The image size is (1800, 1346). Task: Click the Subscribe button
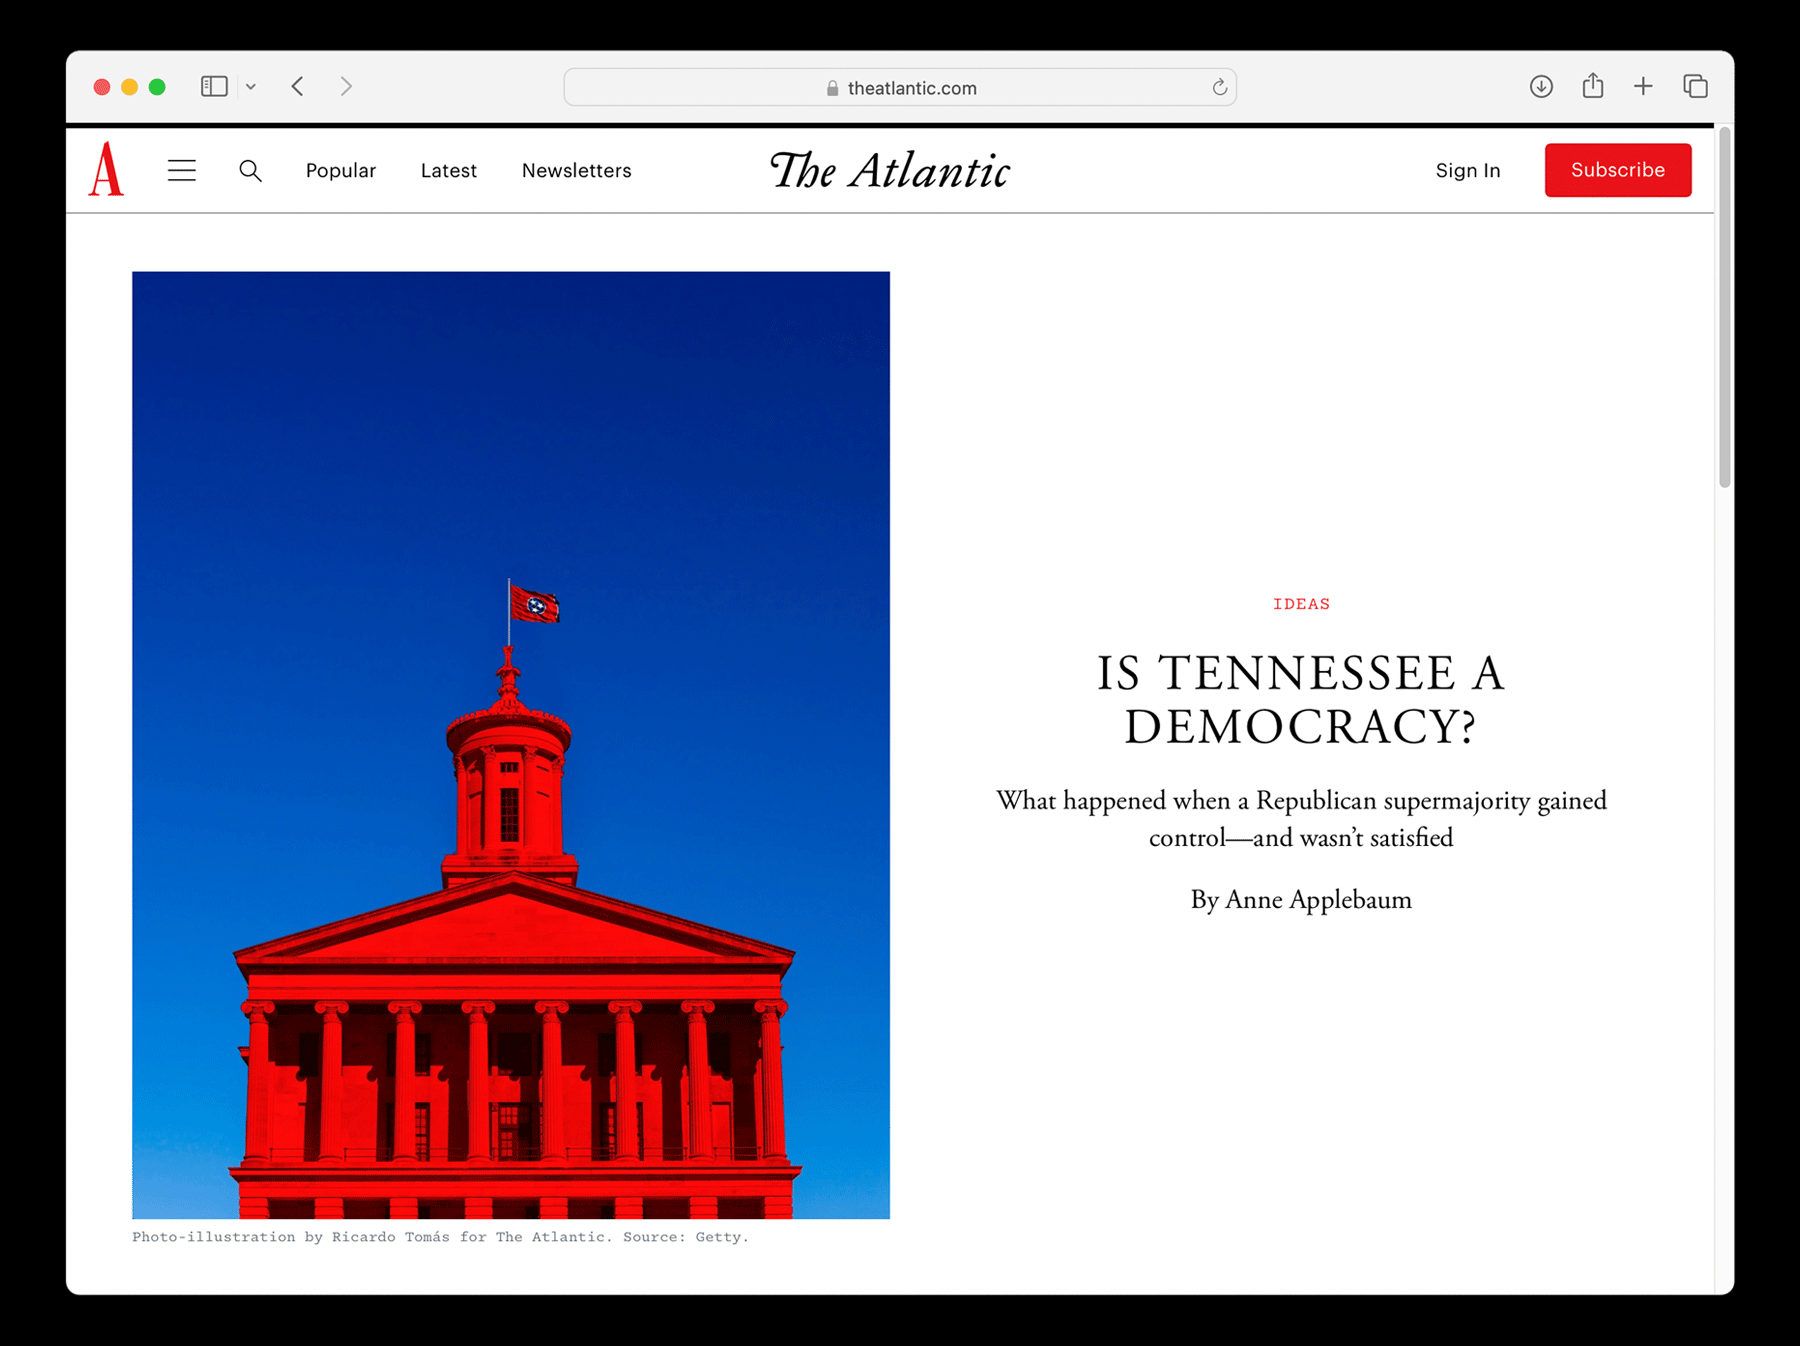(x=1617, y=170)
